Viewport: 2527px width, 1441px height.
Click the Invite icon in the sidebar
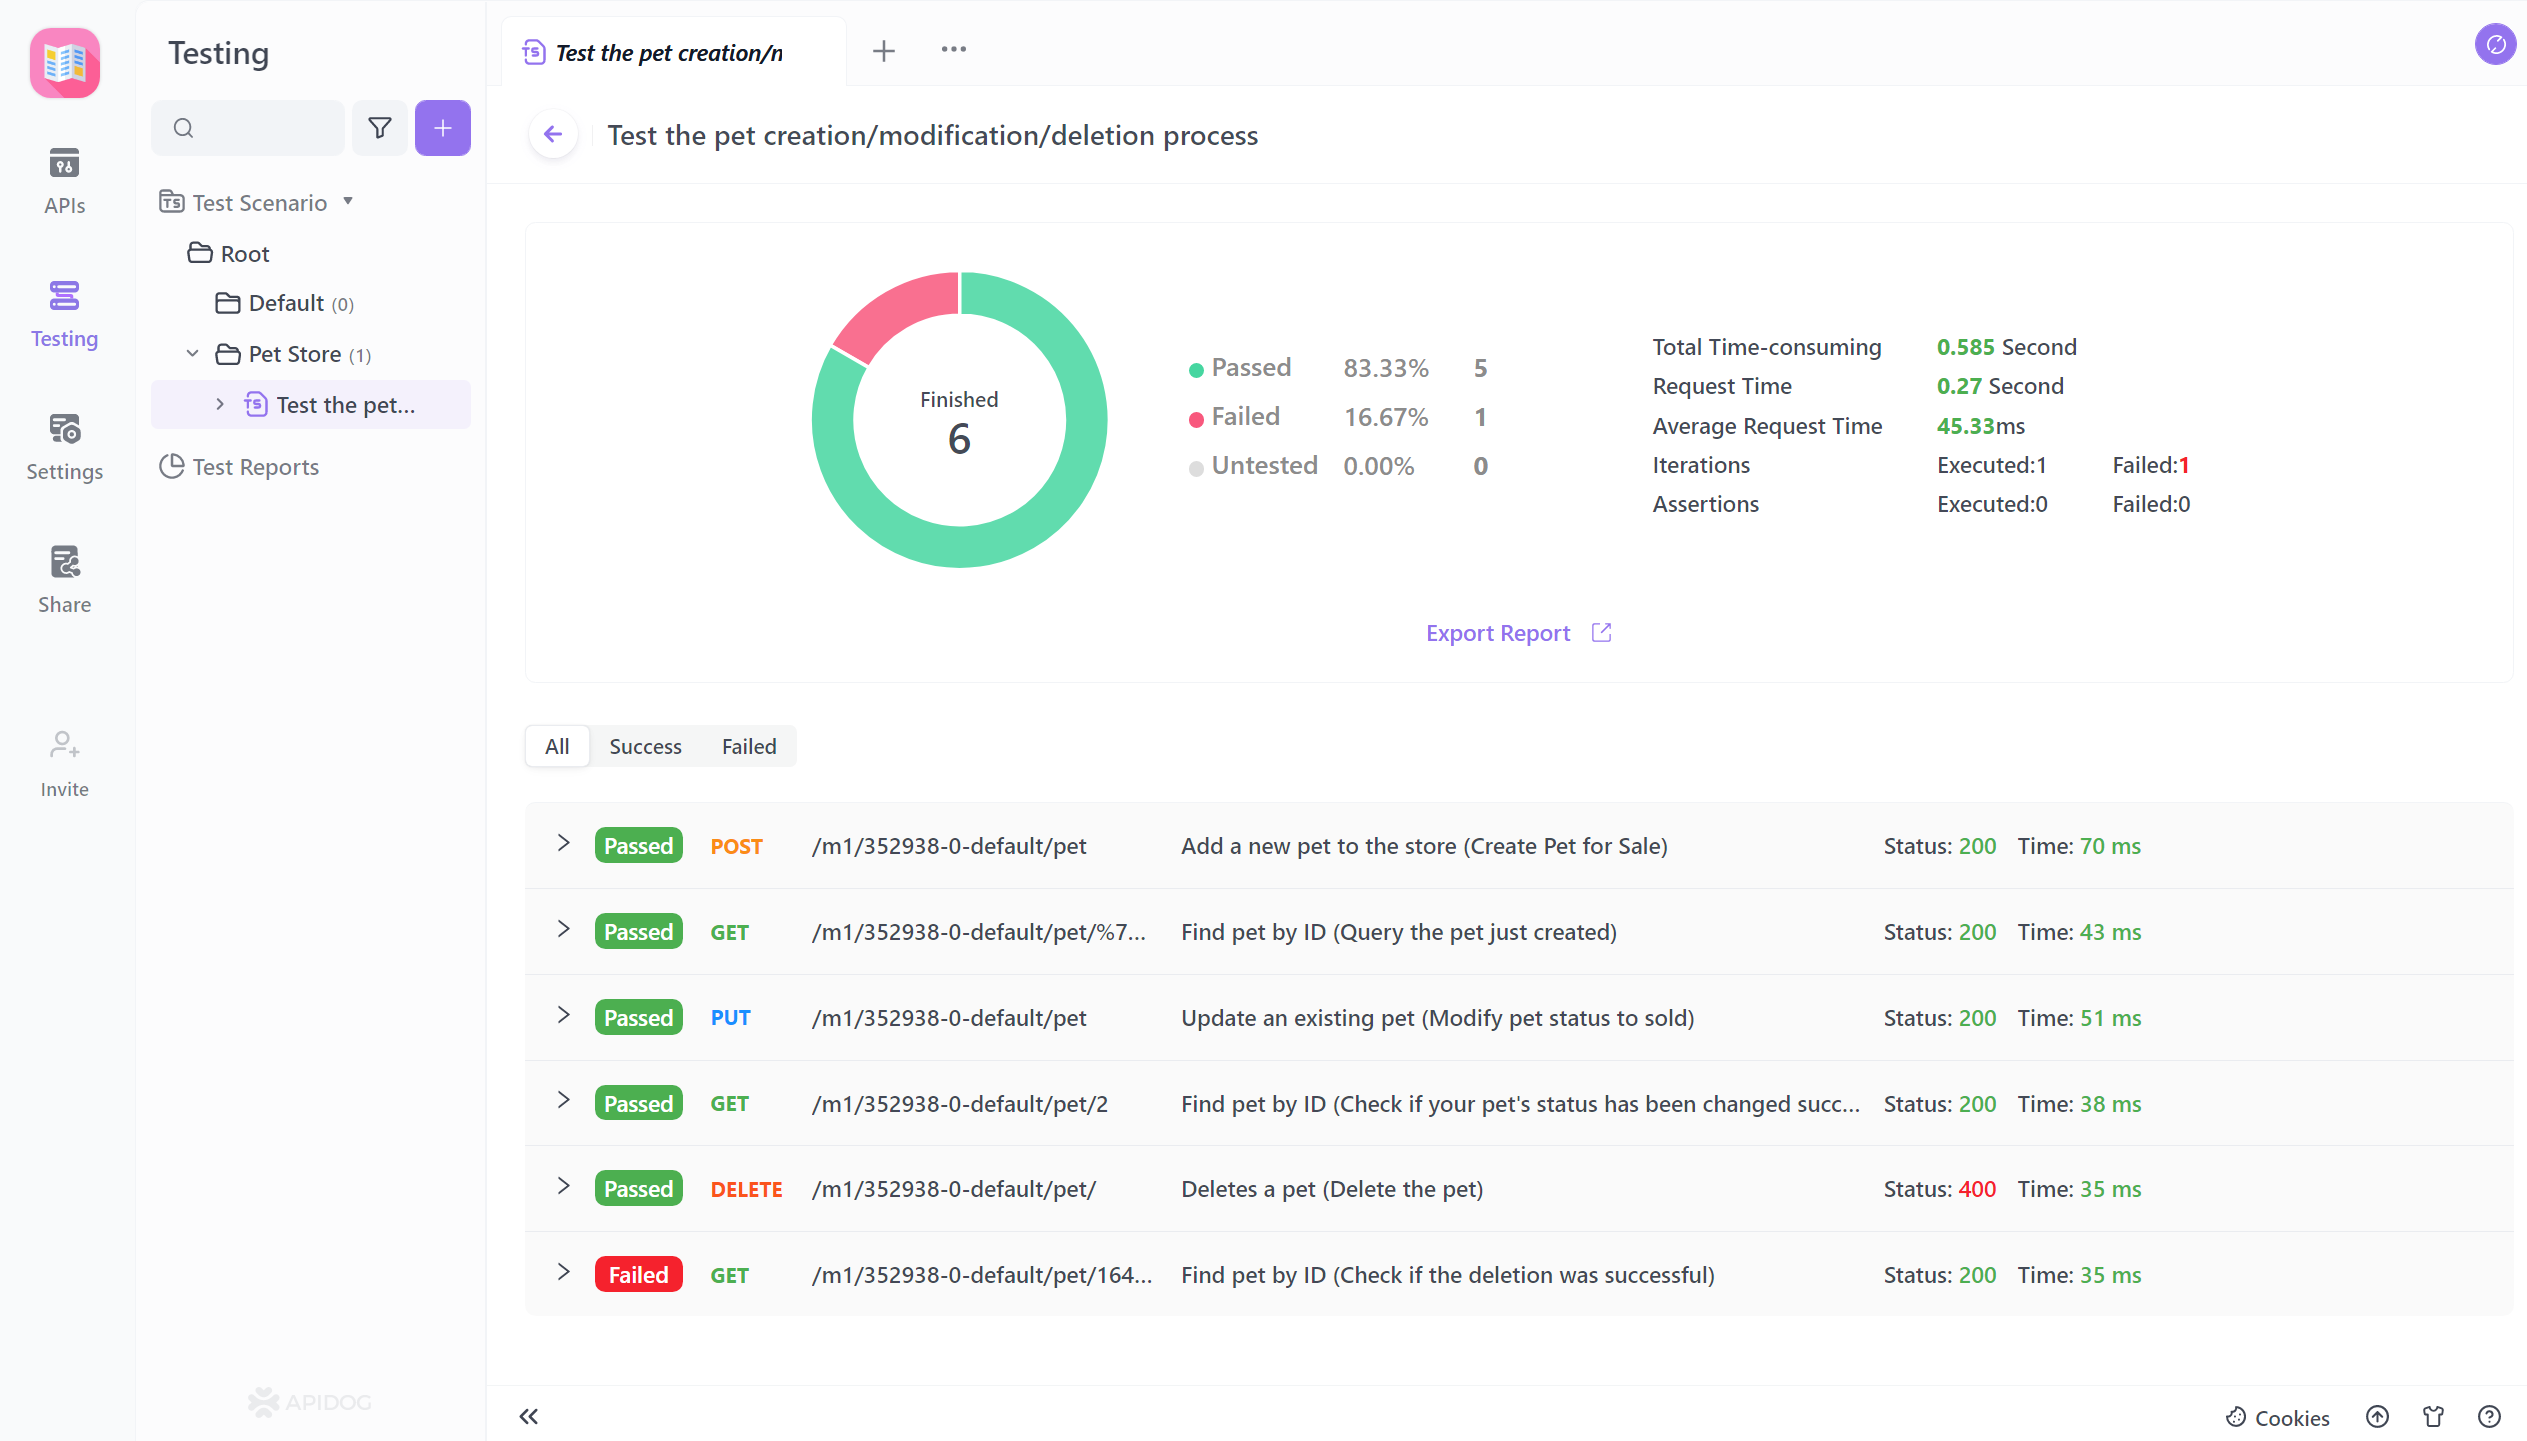coord(64,760)
